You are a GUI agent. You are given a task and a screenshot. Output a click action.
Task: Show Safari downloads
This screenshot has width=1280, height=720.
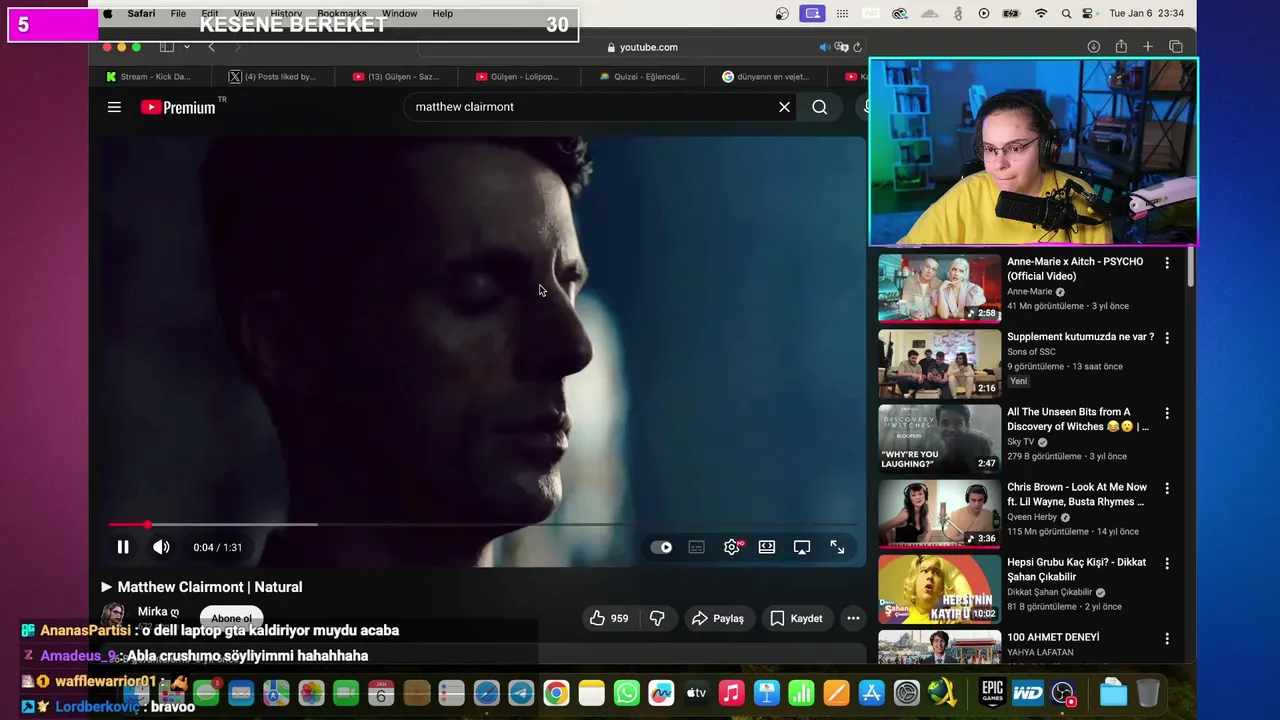coord(1094,47)
